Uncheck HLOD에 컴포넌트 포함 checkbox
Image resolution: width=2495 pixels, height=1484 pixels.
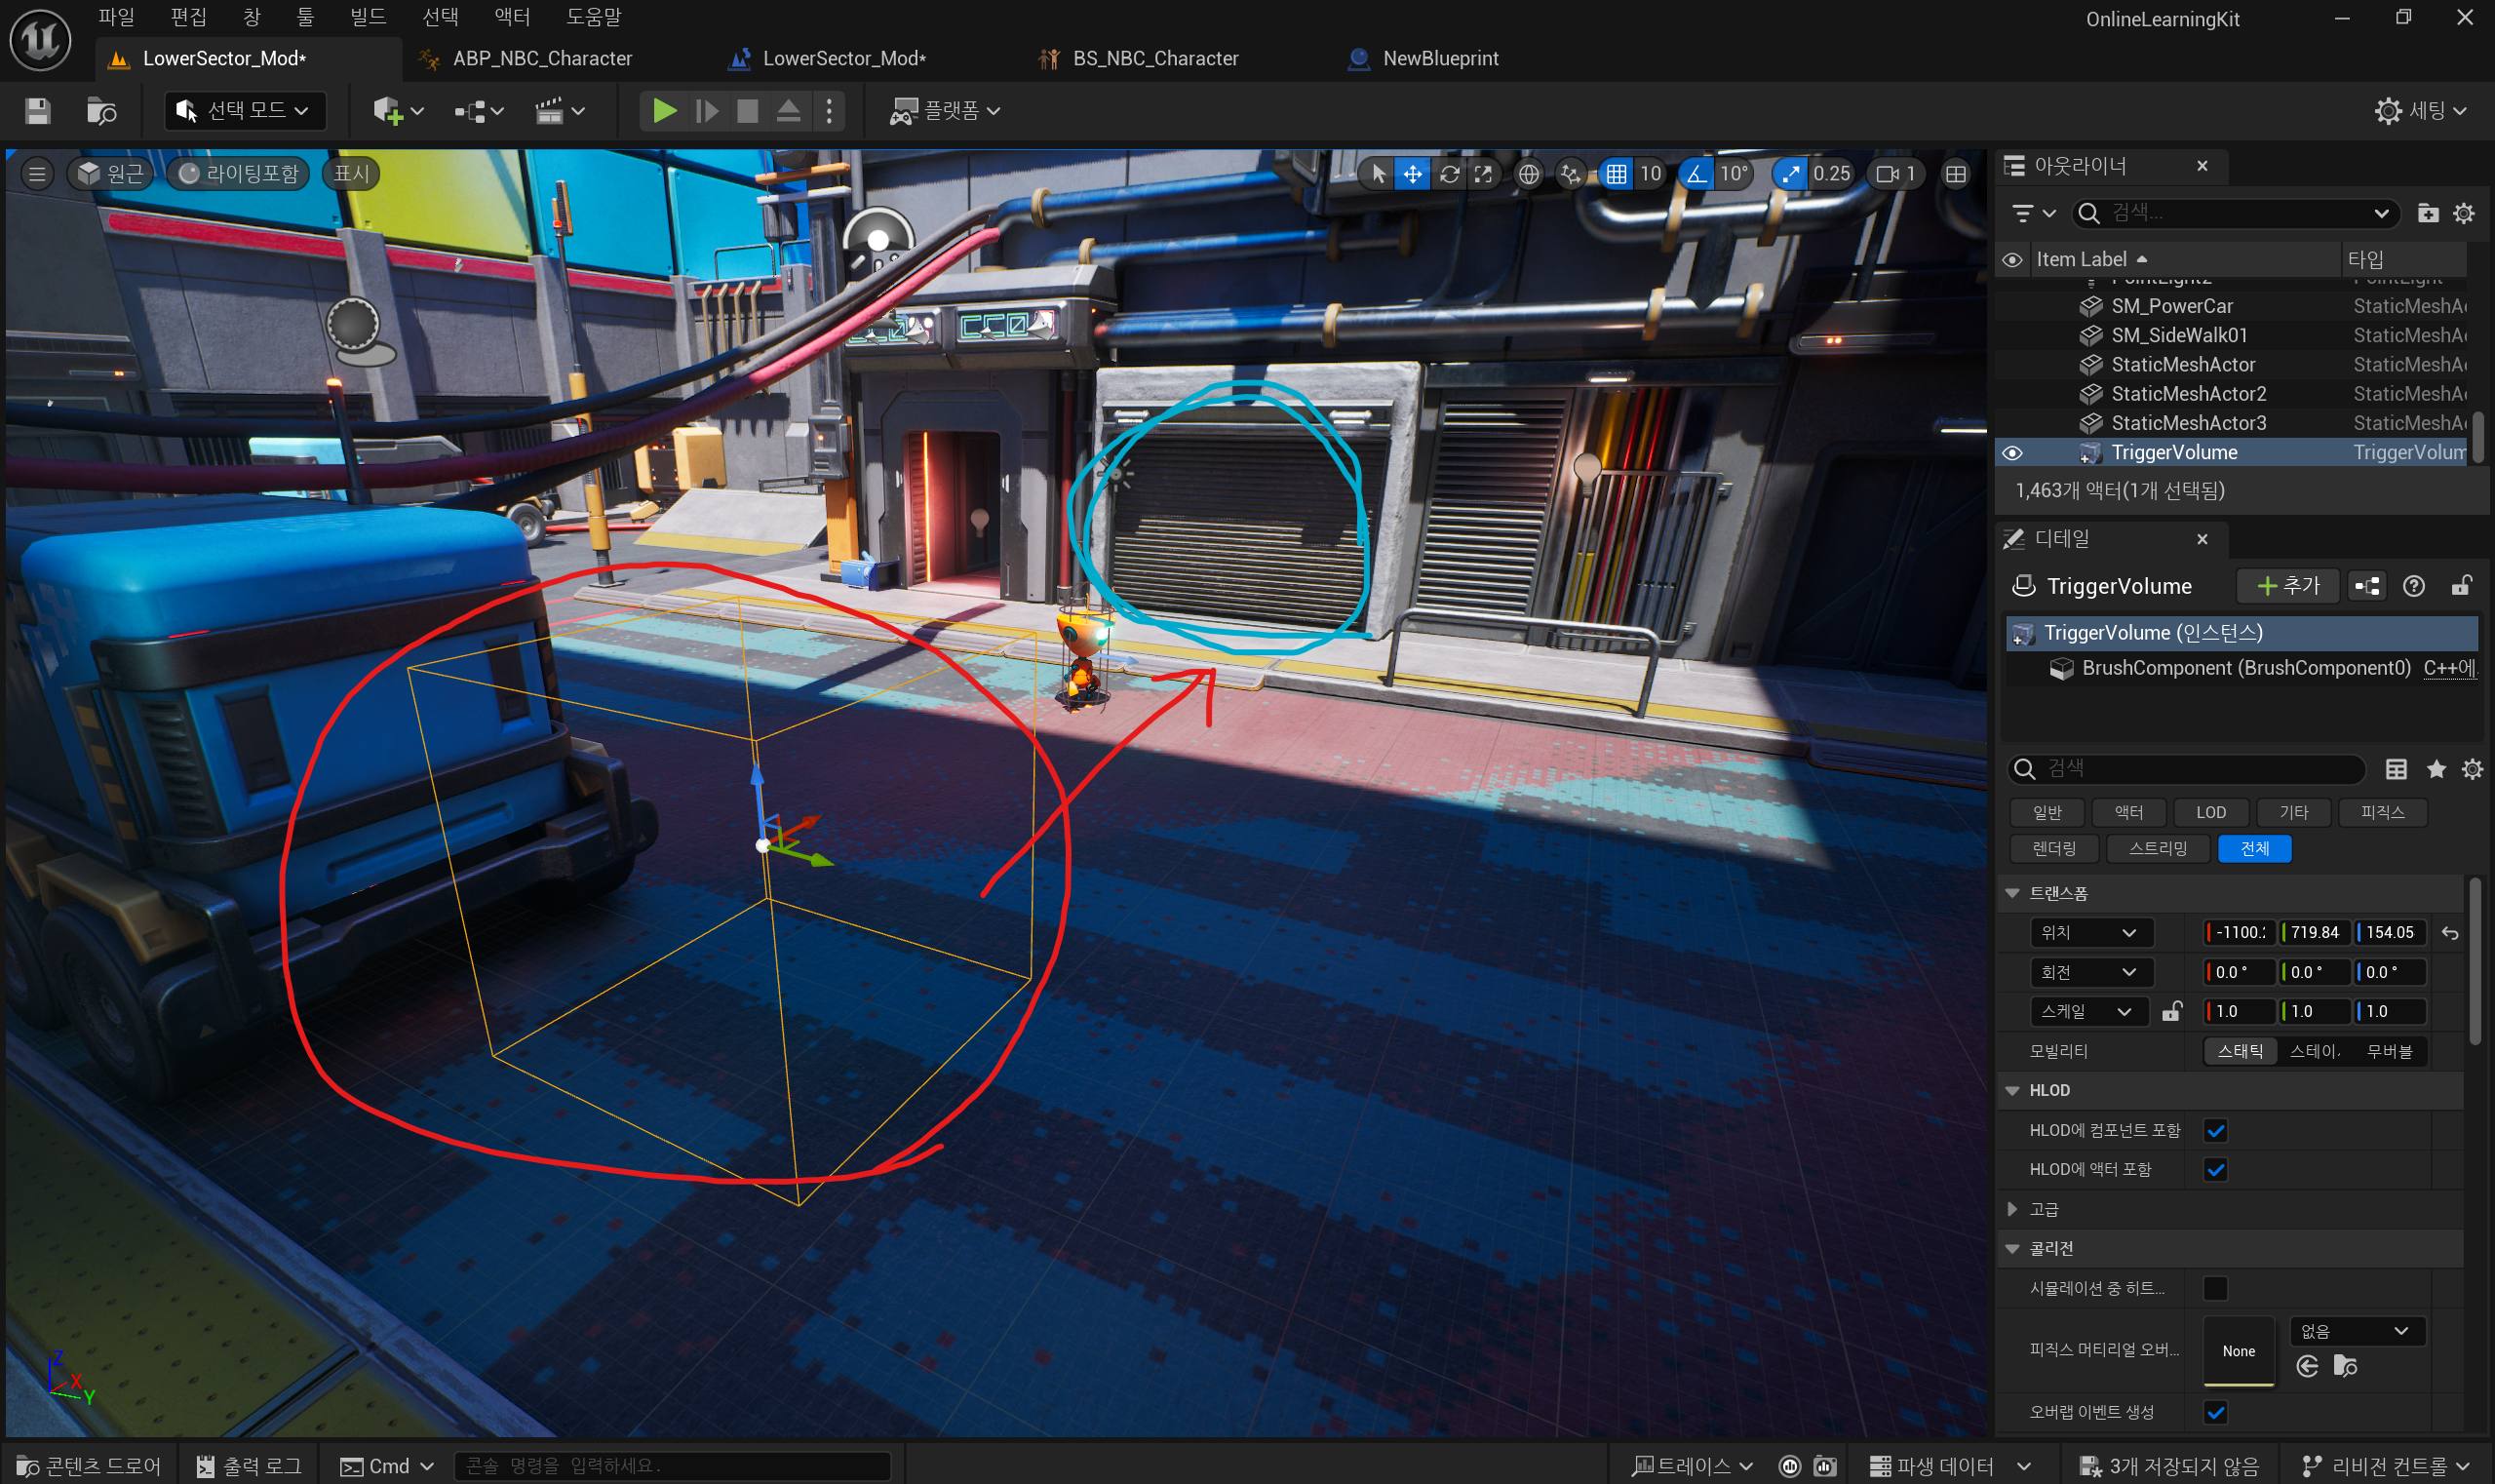(x=2215, y=1130)
